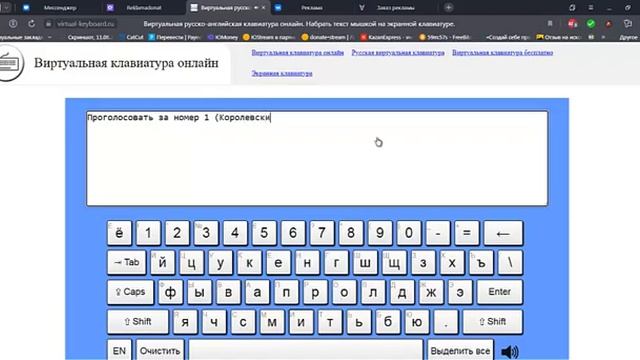Click the Tab key

click(x=127, y=262)
